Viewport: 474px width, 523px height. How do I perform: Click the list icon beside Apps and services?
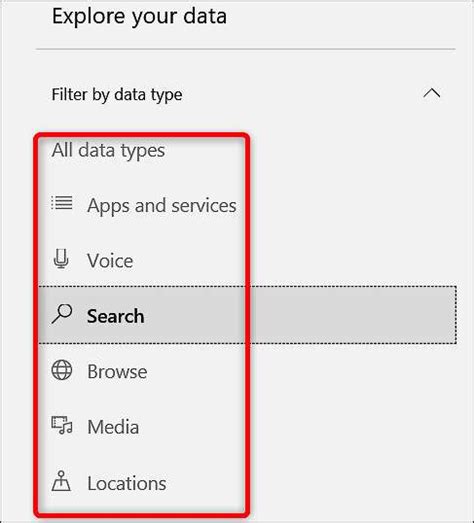[x=62, y=202]
